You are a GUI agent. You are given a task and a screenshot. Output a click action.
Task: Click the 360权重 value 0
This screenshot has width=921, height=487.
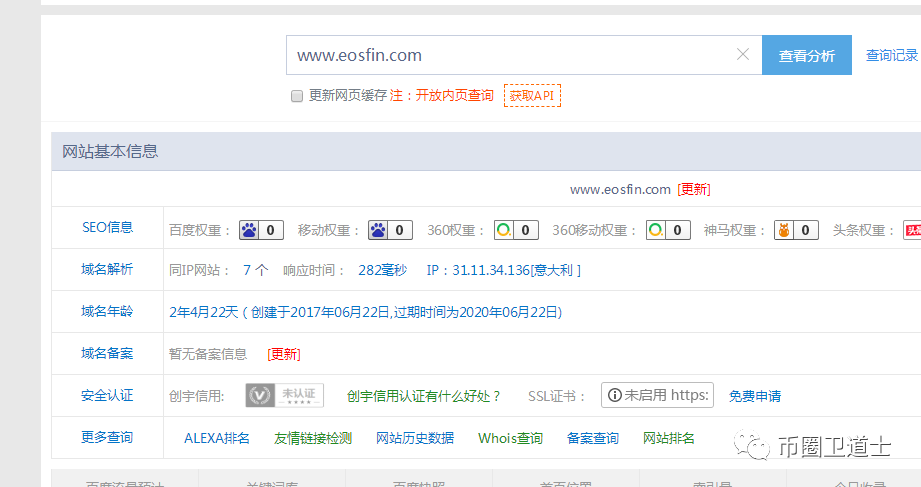[526, 230]
